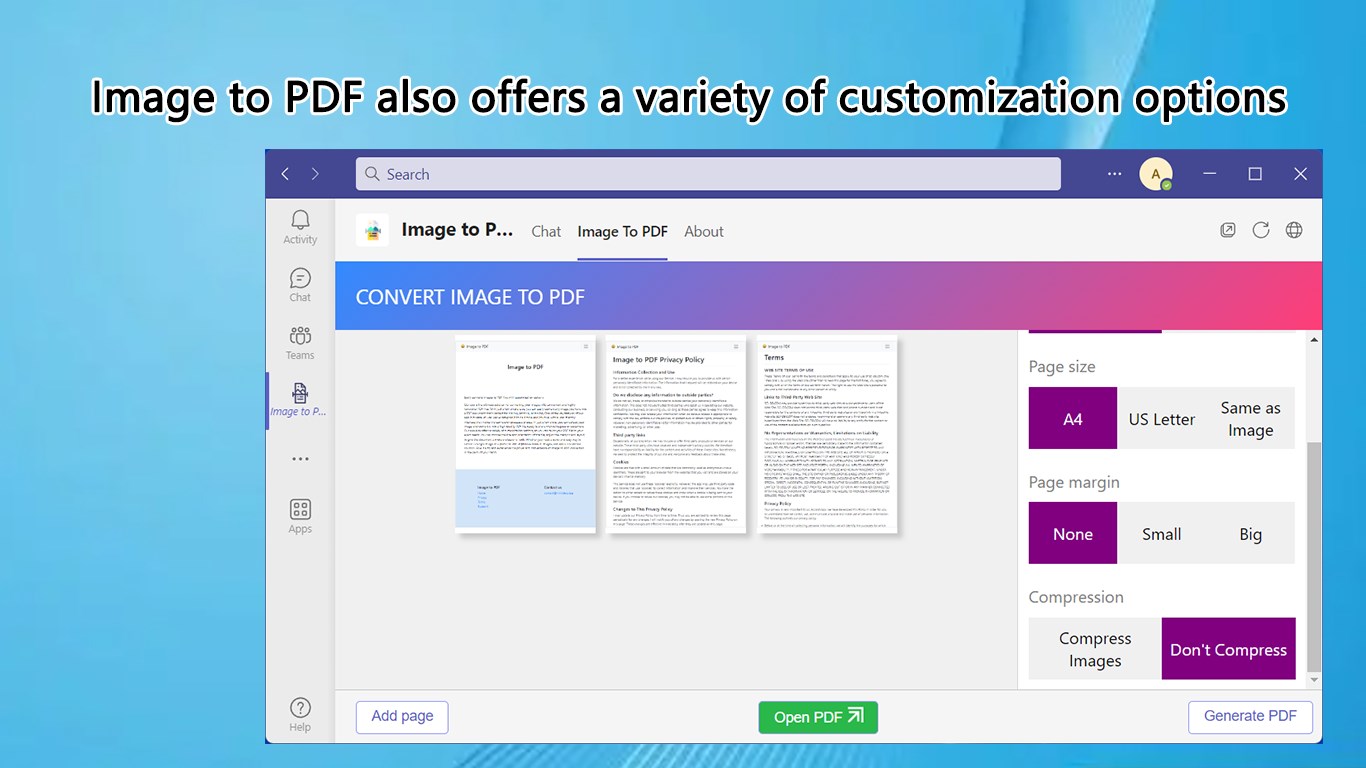Click the Page size label
The image size is (1366, 768).
pyautogui.click(x=1062, y=367)
